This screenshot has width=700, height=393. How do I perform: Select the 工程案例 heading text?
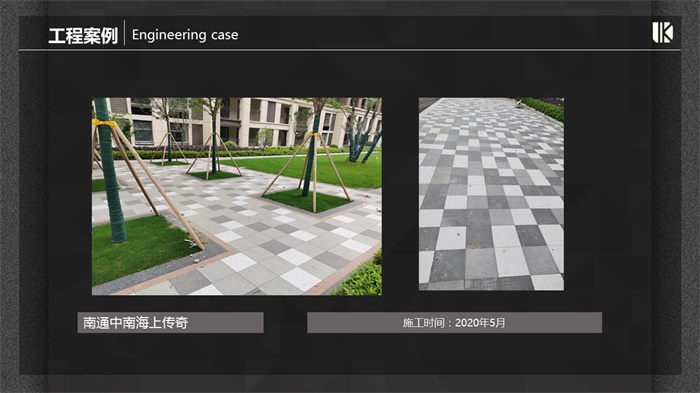coord(83,35)
